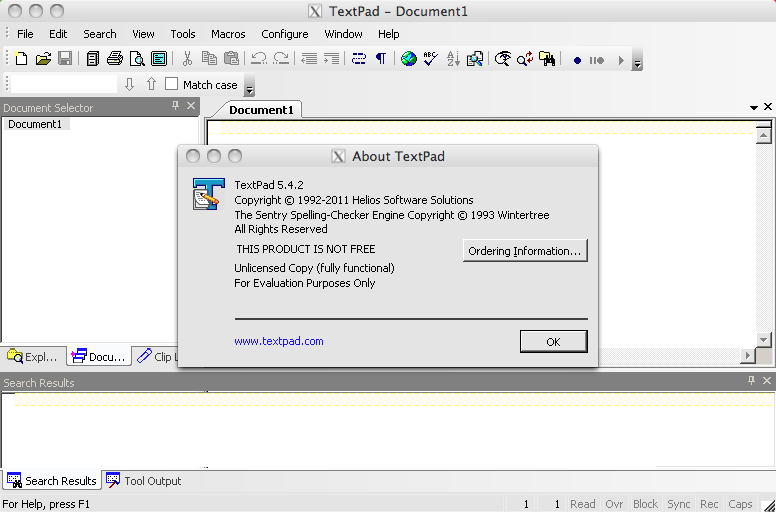Switch to Explorer panel tab
Viewport: 776px width, 512px height.
pos(33,357)
